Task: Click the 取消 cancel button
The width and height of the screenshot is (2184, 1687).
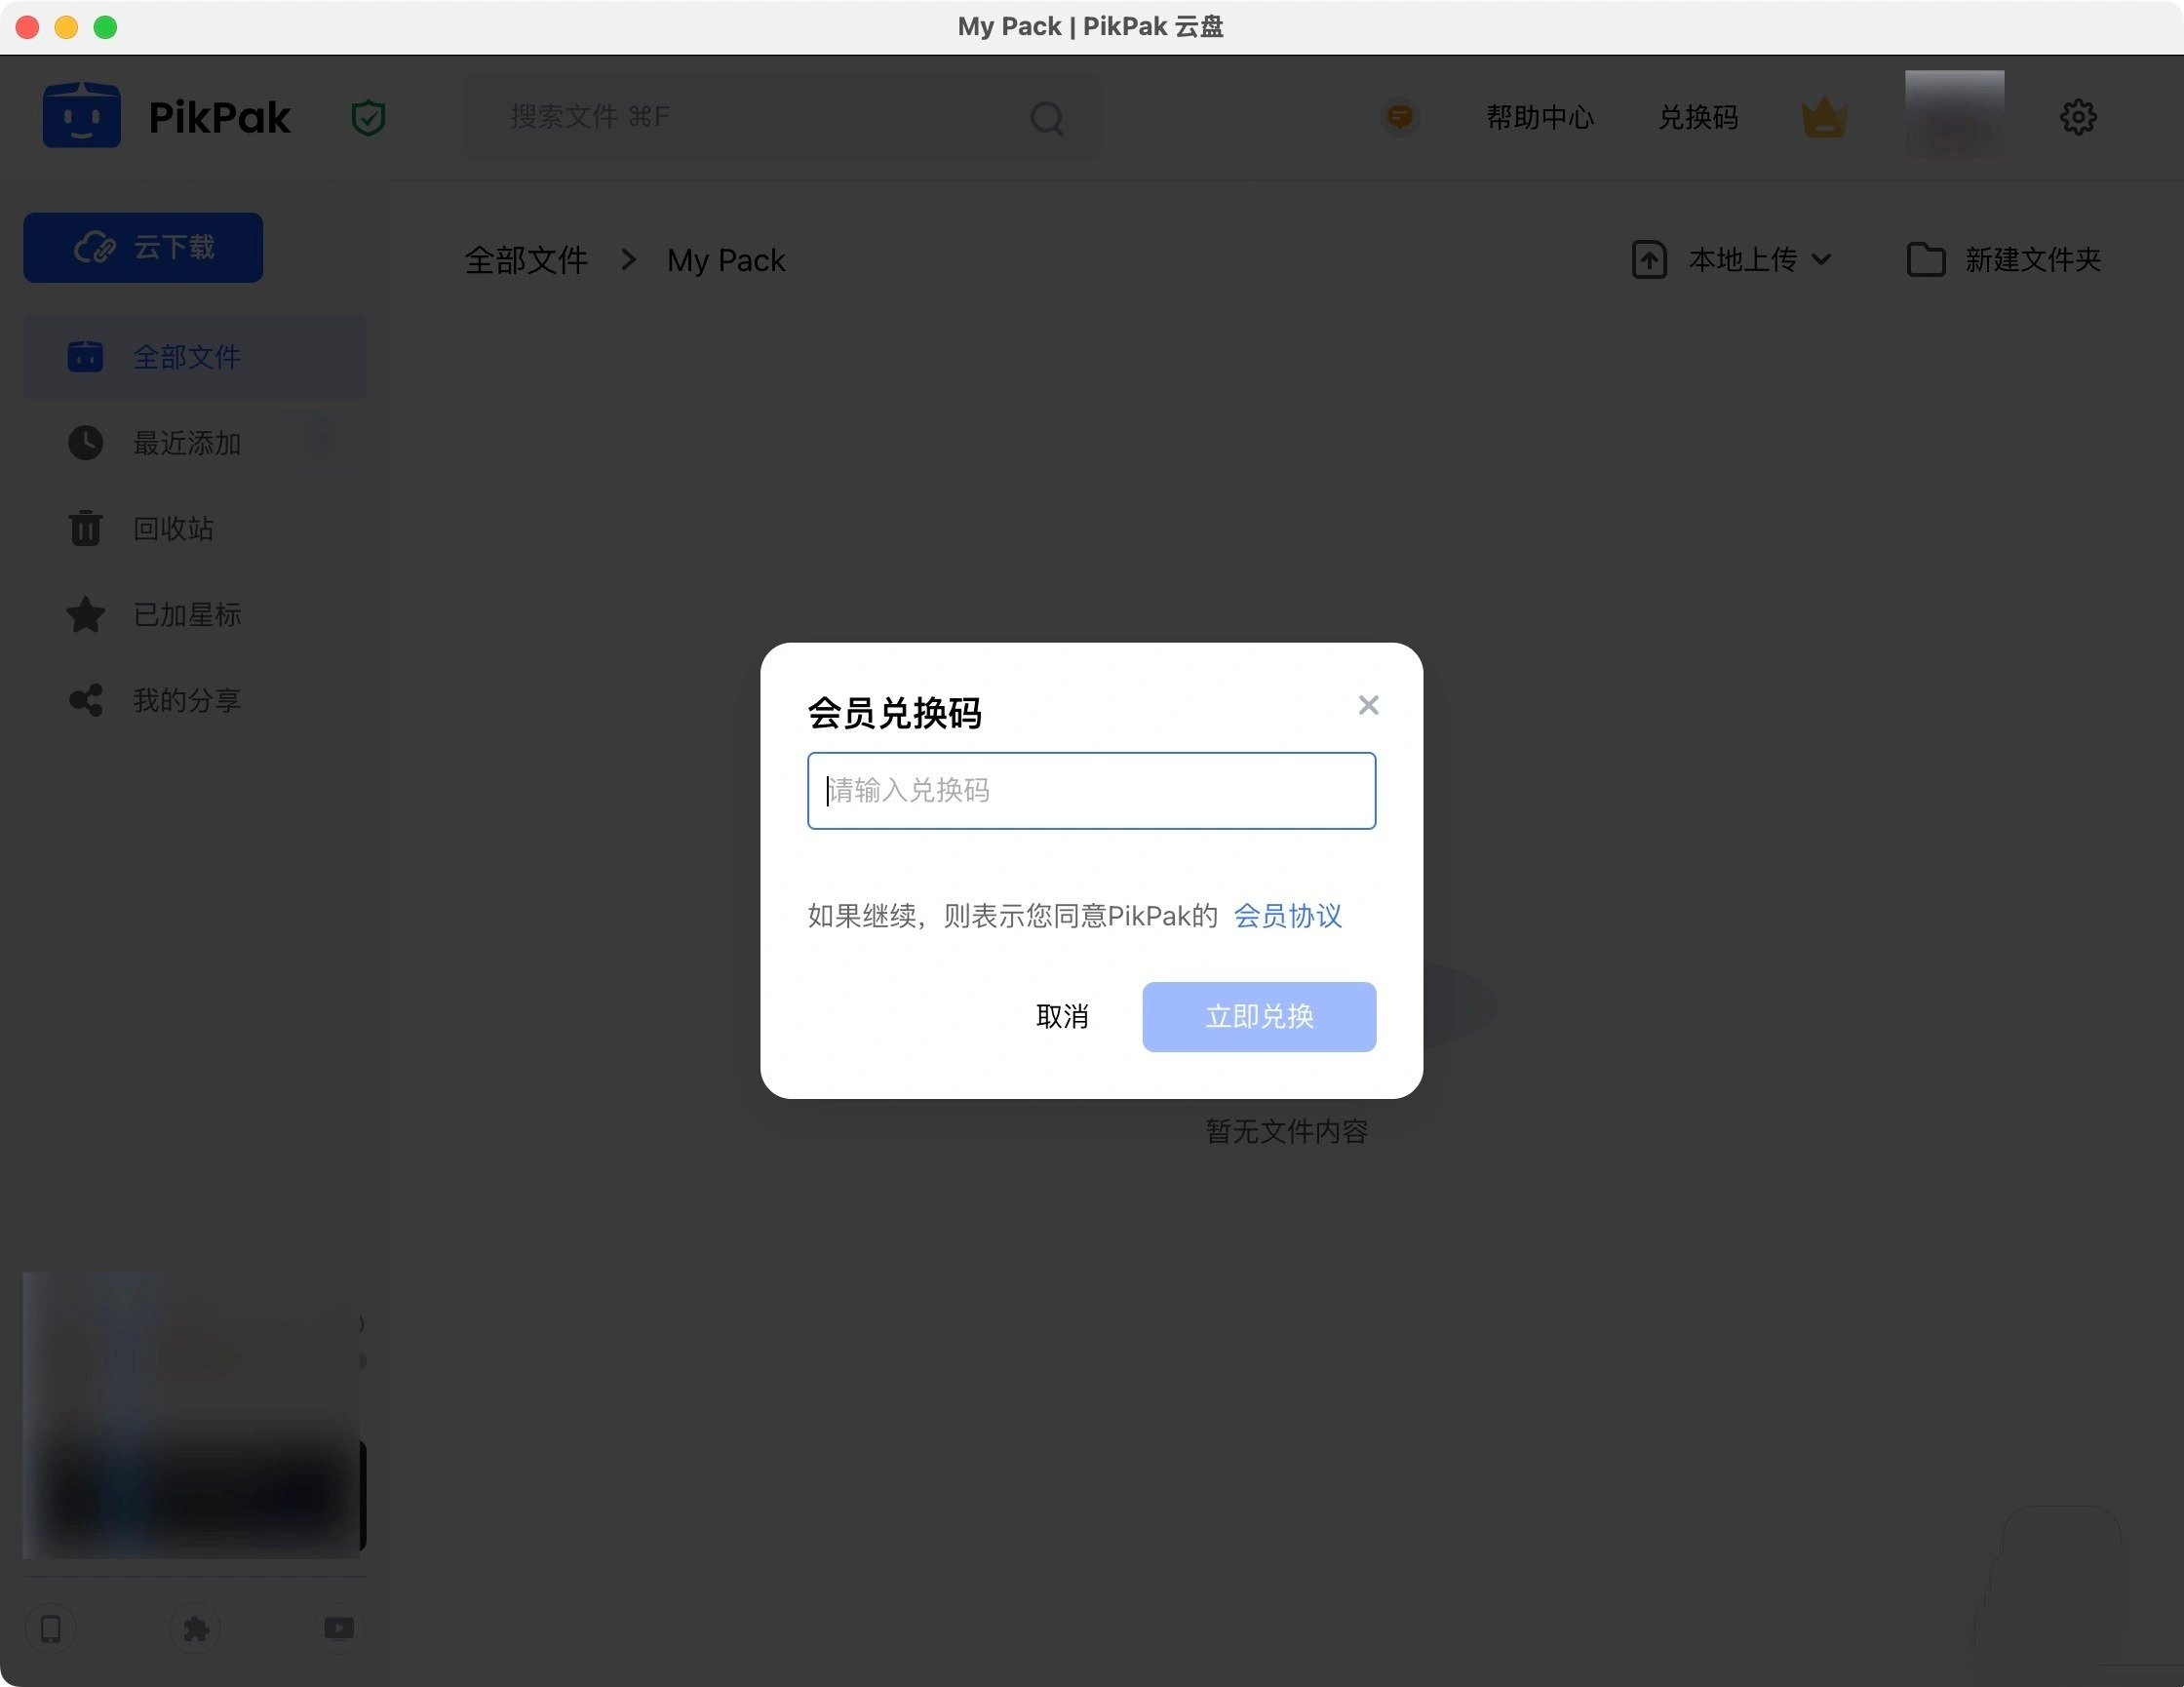Action: tap(1063, 1016)
